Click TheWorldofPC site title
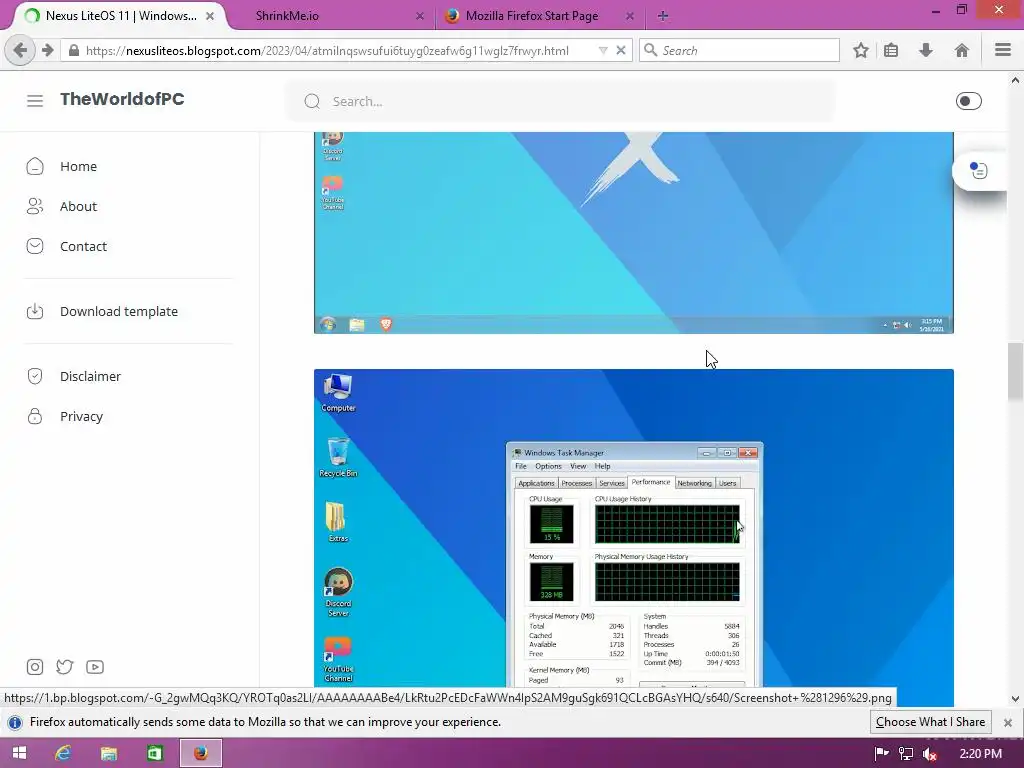The width and height of the screenshot is (1024, 768). tap(122, 99)
